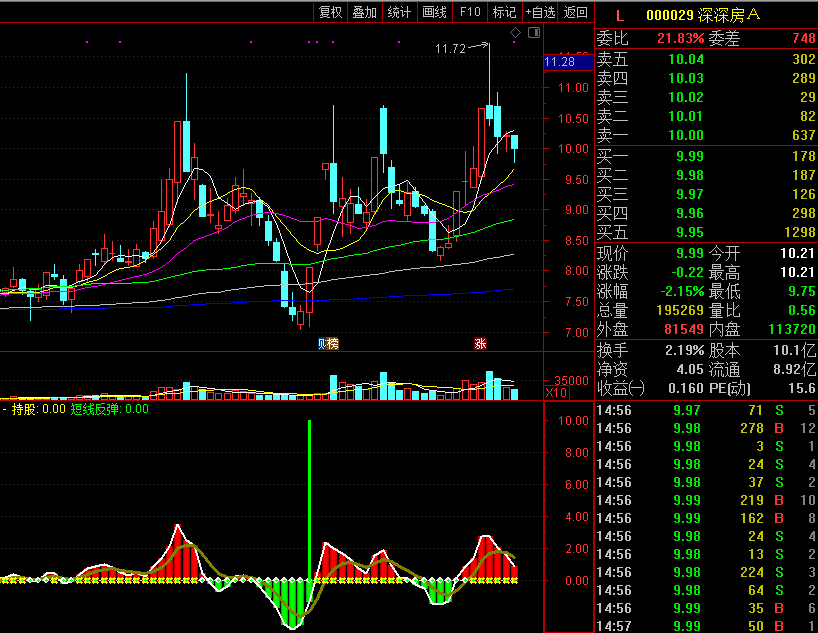This screenshot has width=818, height=633.
Task: Select the 14:56 trade with volume 278
Action: pos(706,428)
